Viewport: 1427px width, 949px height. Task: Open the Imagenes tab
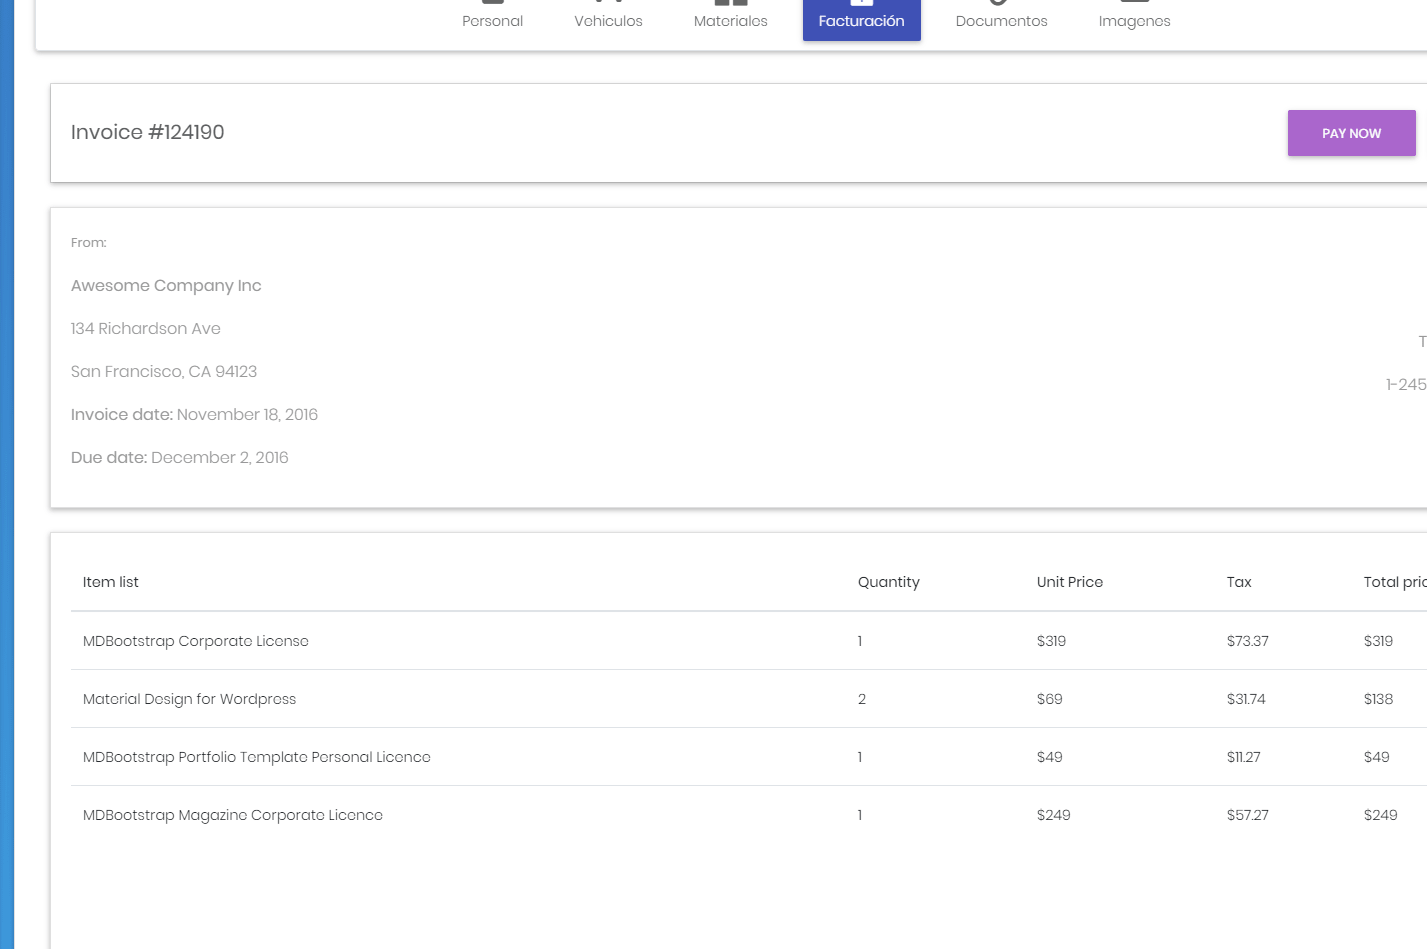pos(1134,20)
